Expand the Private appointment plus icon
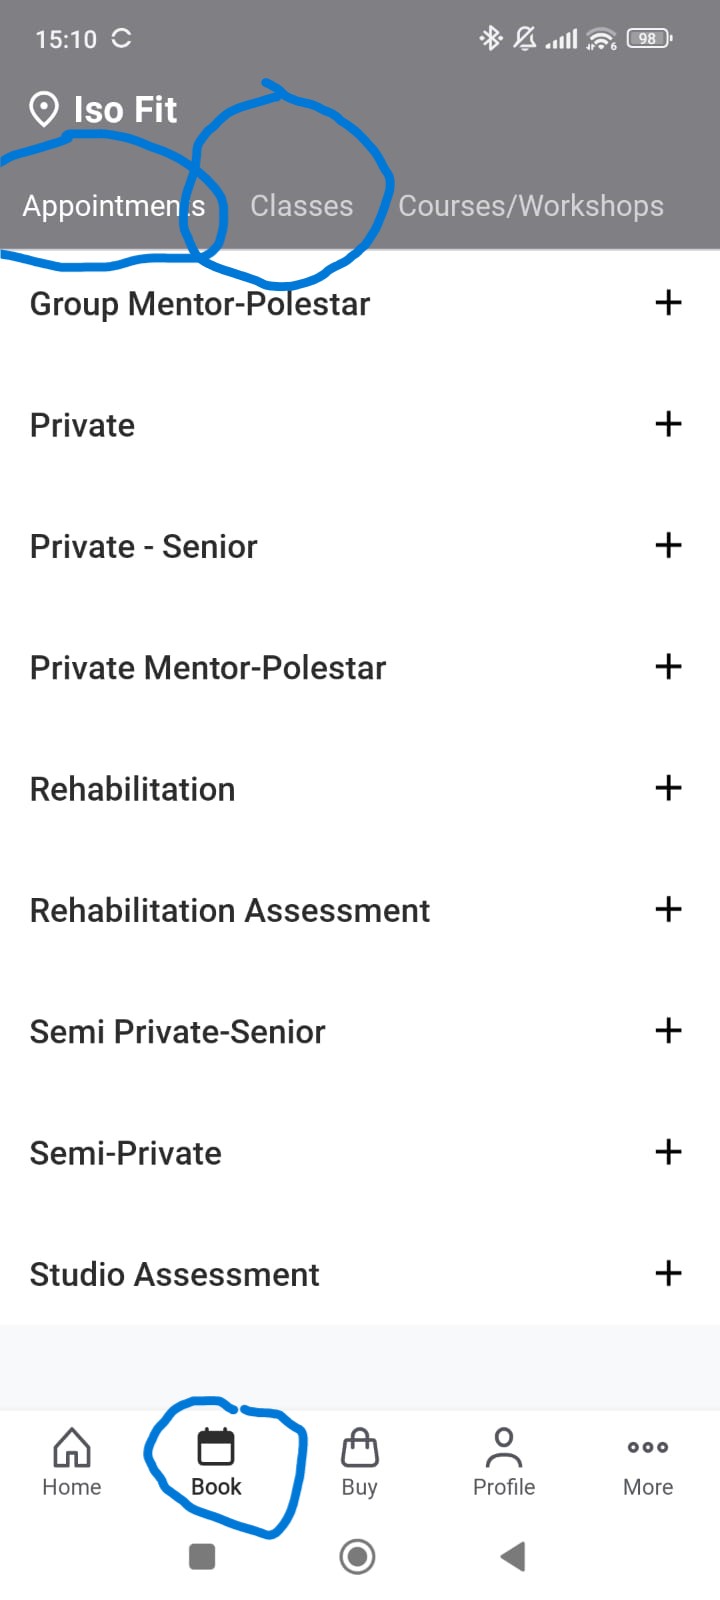720x1600 pixels. pos(668,424)
